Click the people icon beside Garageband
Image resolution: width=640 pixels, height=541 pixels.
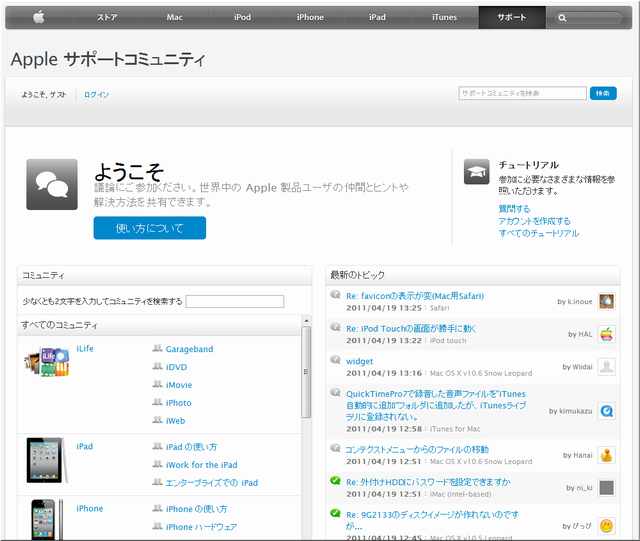point(158,348)
